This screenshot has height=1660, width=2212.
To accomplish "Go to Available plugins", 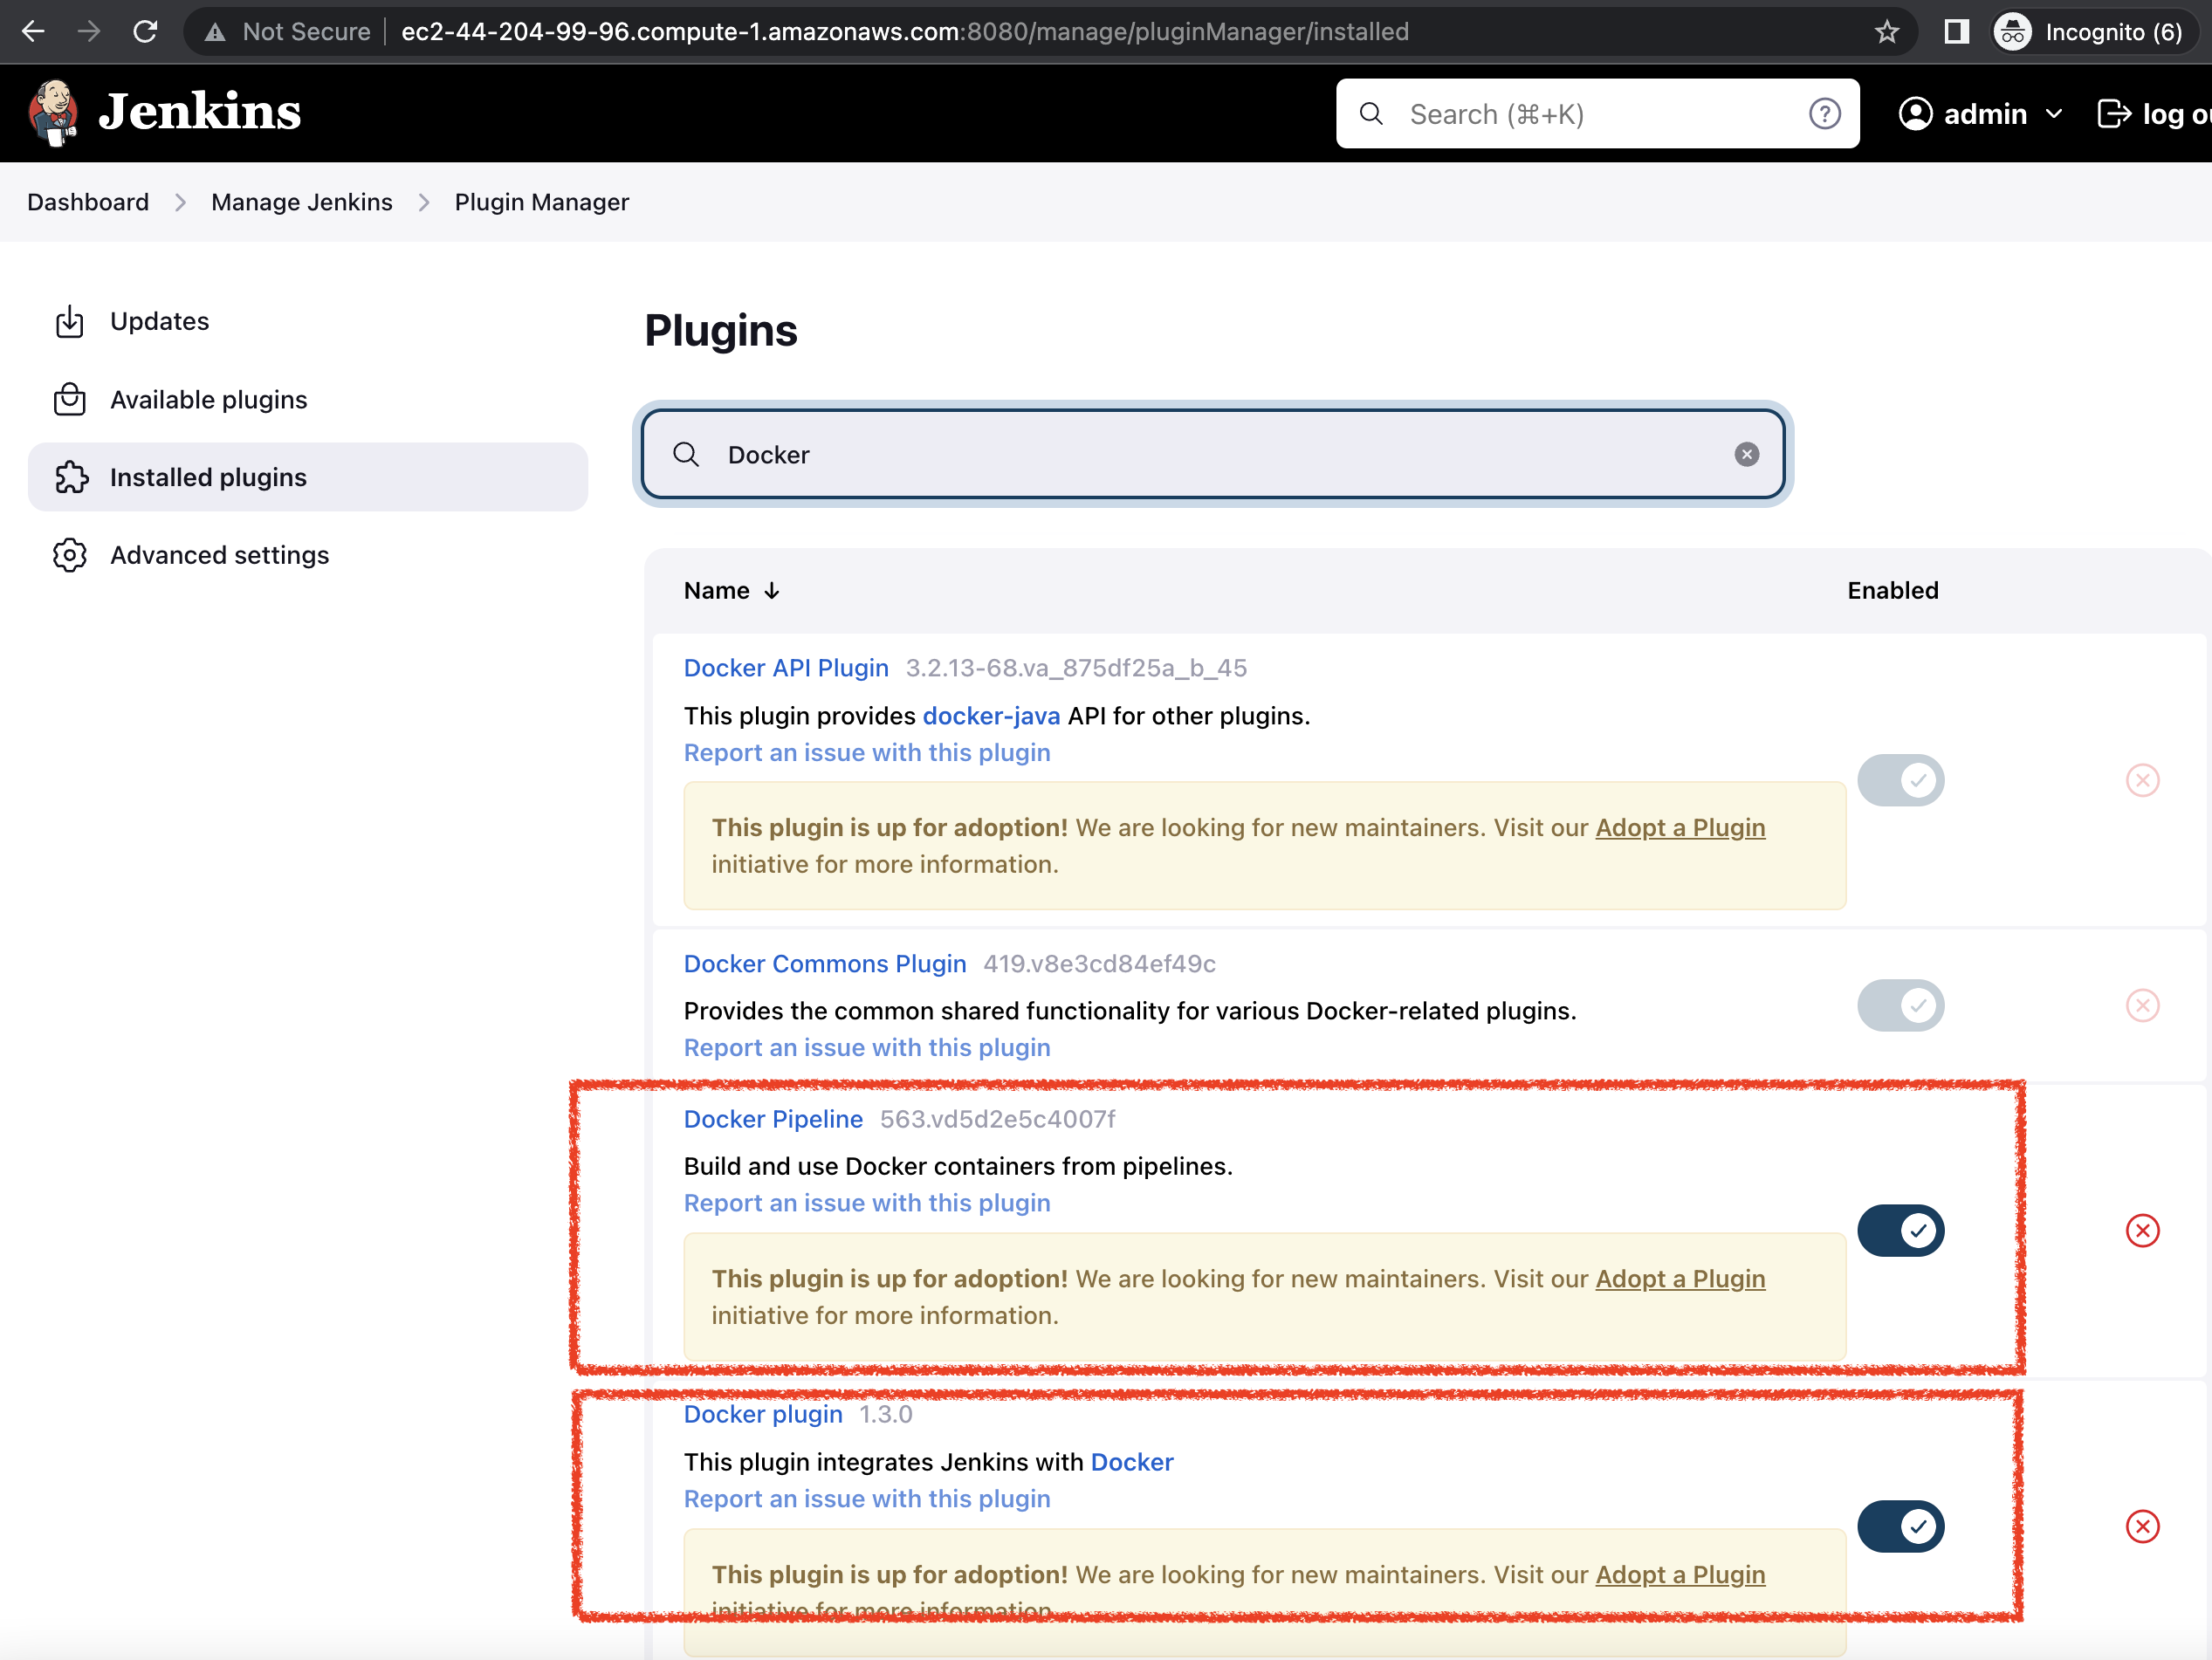I will (308, 400).
